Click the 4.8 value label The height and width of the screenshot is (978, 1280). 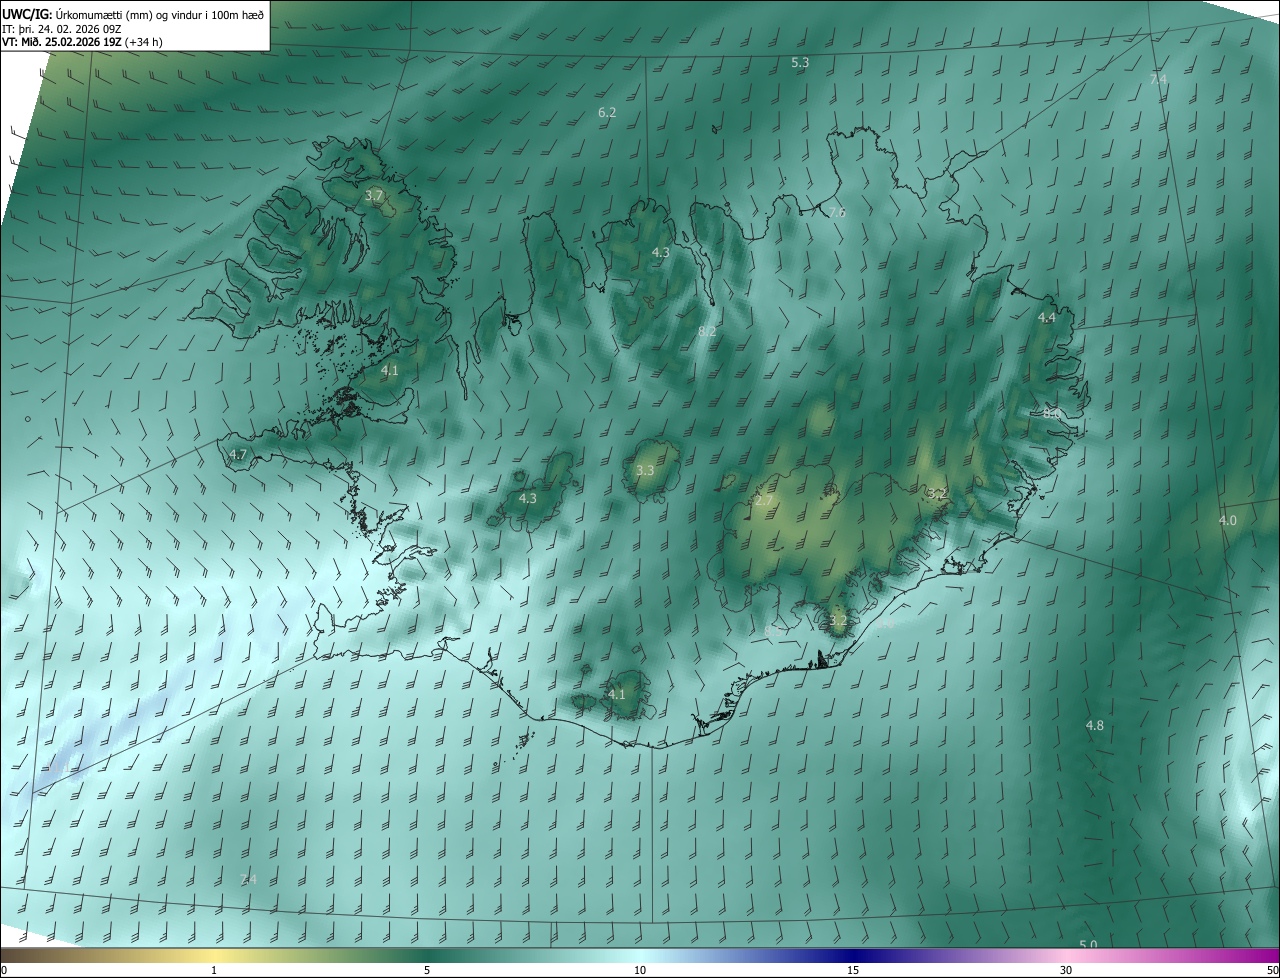(1095, 725)
